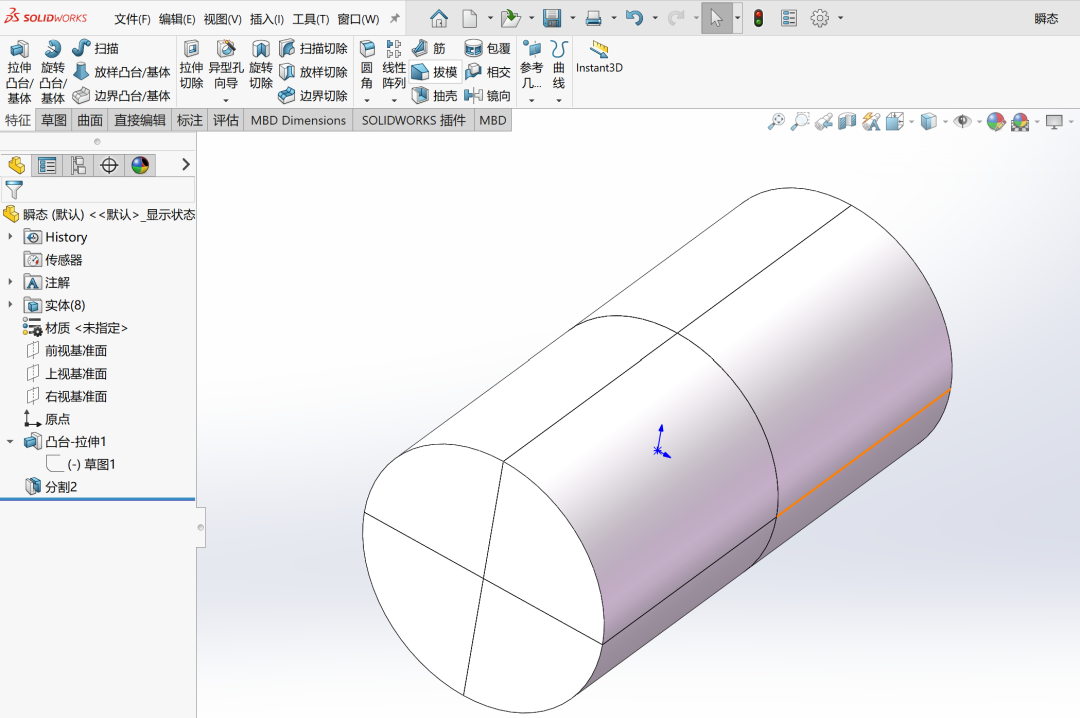The height and width of the screenshot is (718, 1080).
Task: Open the Options gear icon
Action: tap(820, 18)
